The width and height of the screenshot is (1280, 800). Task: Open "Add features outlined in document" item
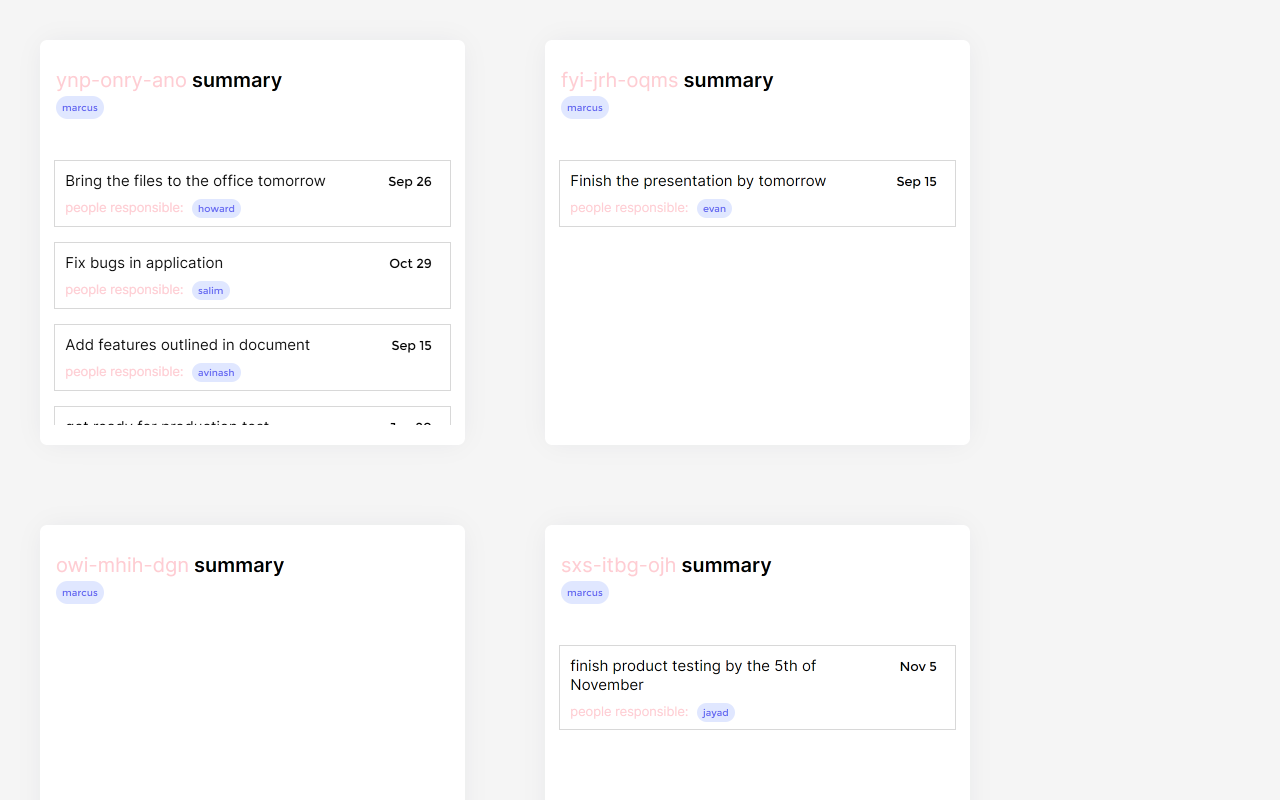(x=187, y=345)
